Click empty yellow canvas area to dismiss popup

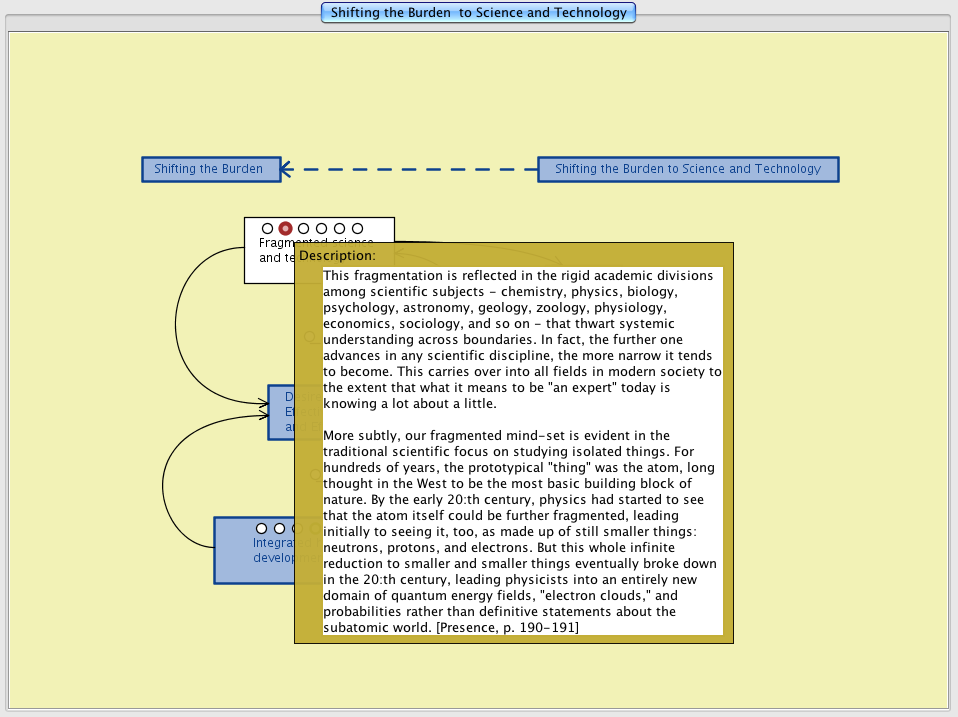pyautogui.click(x=830, y=400)
